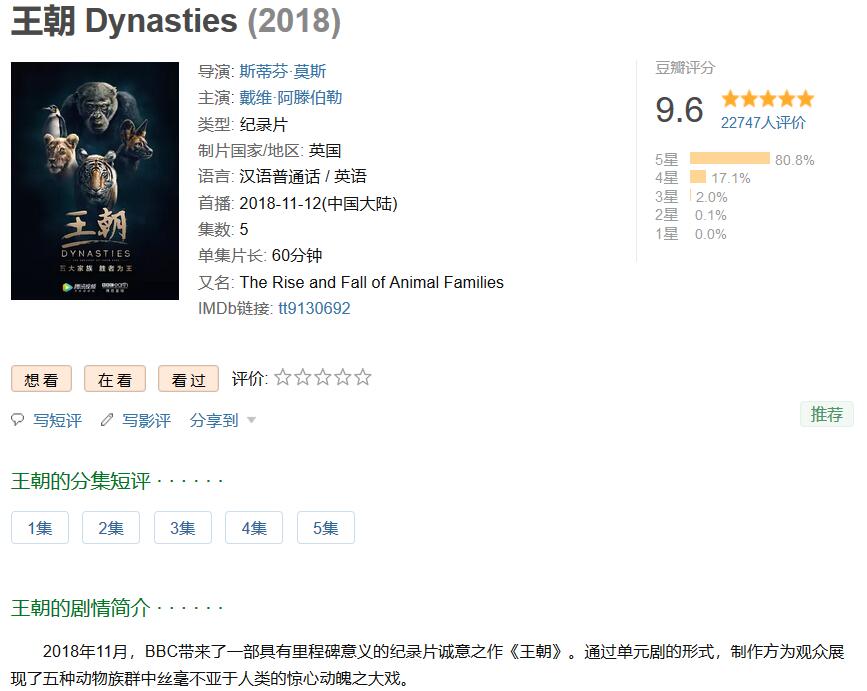Click the 5星 rating bar
This screenshot has height=691, width=867.
point(730,159)
